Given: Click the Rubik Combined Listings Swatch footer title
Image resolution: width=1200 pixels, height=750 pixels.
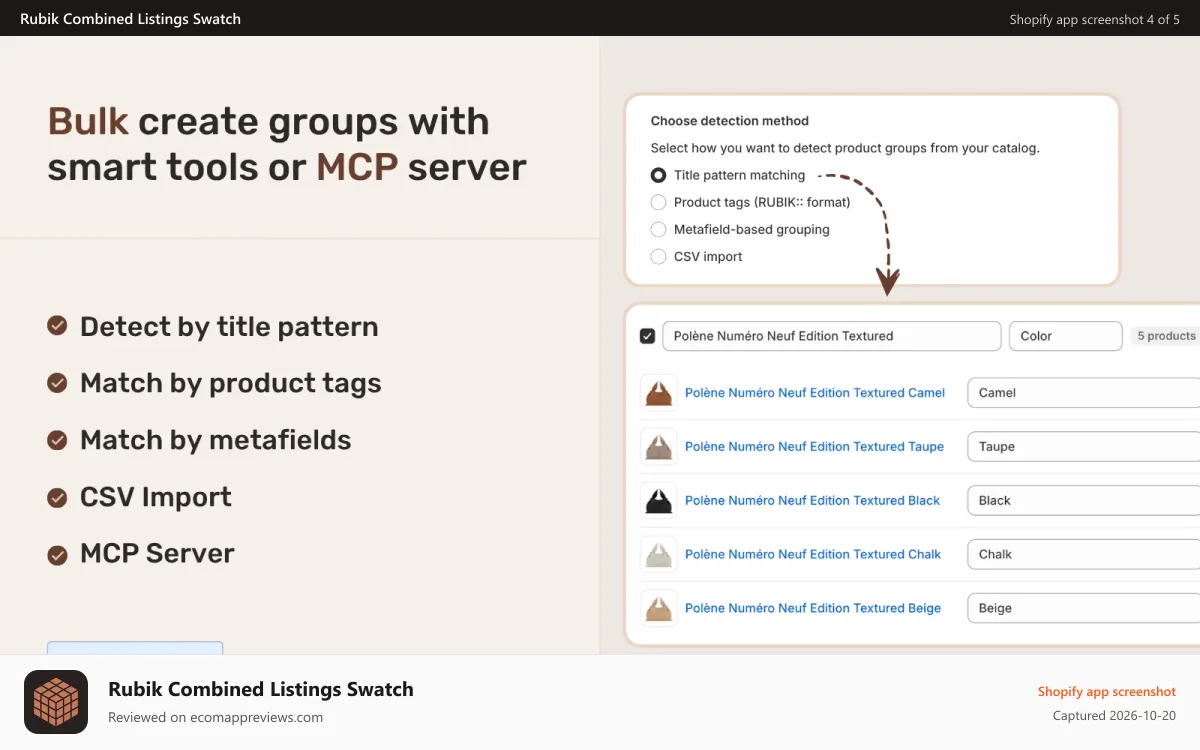Looking at the screenshot, I should click(261, 689).
